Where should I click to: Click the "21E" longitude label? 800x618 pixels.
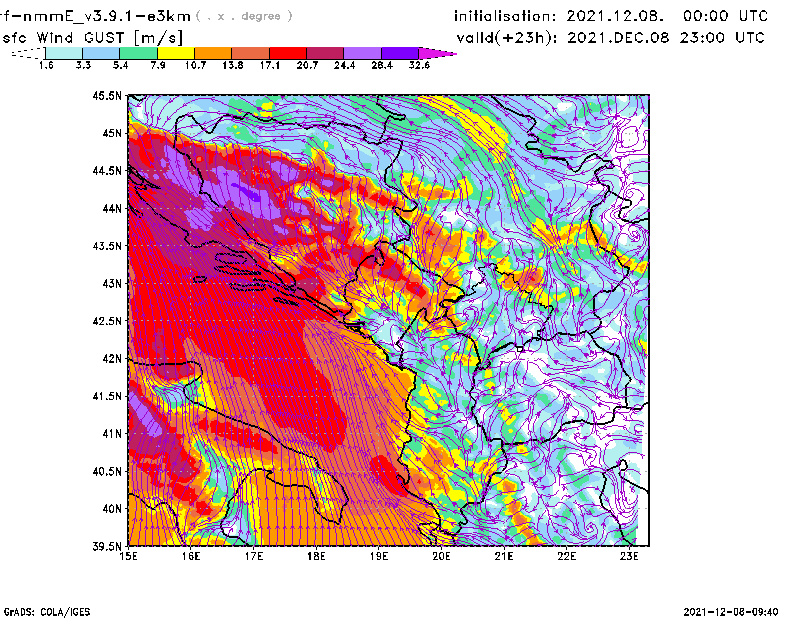[504, 556]
